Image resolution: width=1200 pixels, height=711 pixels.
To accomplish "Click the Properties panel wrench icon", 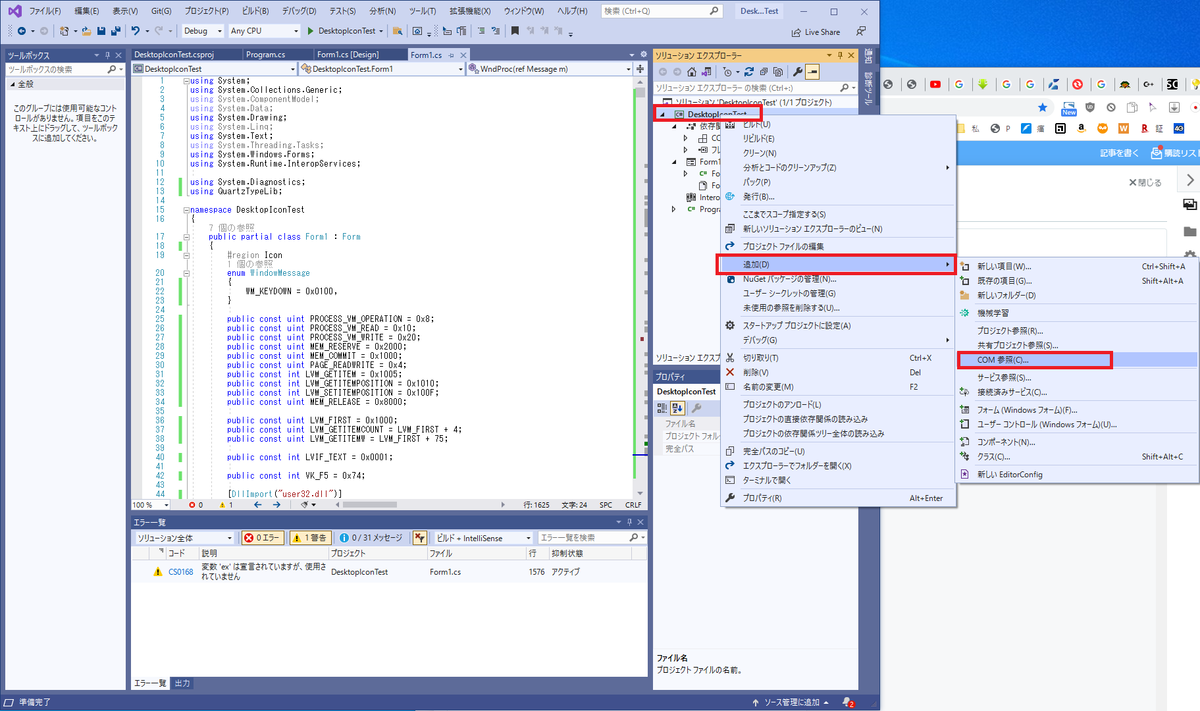I will coord(696,409).
